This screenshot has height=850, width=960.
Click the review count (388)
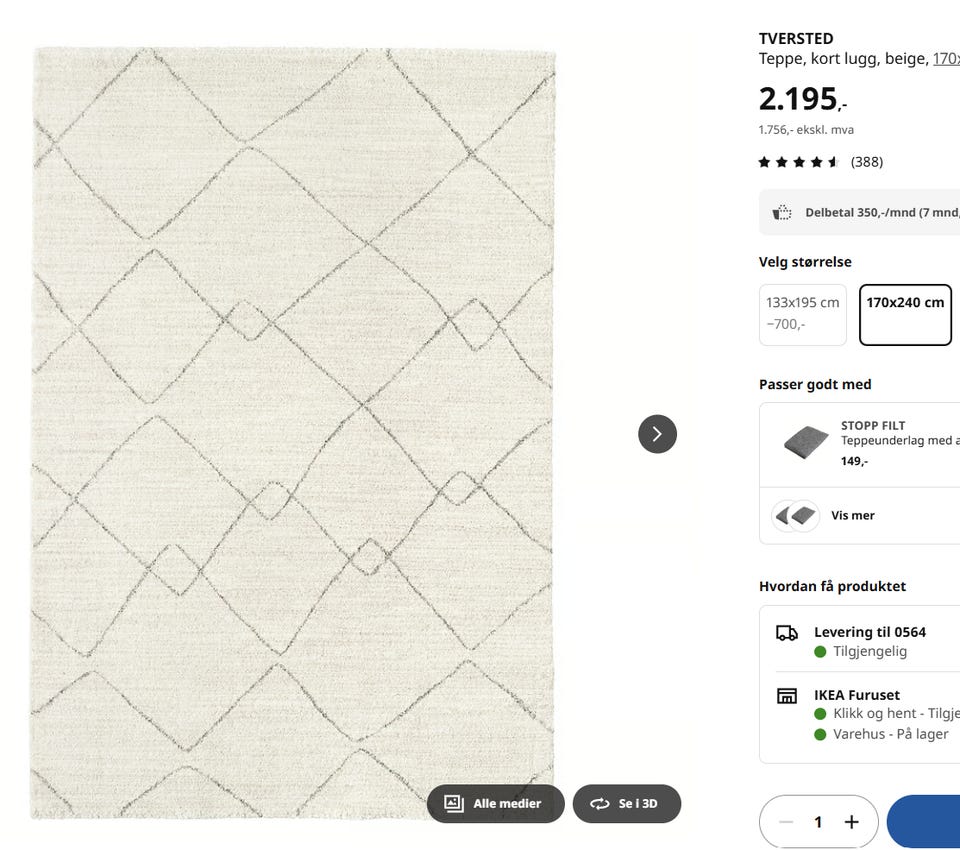(867, 162)
